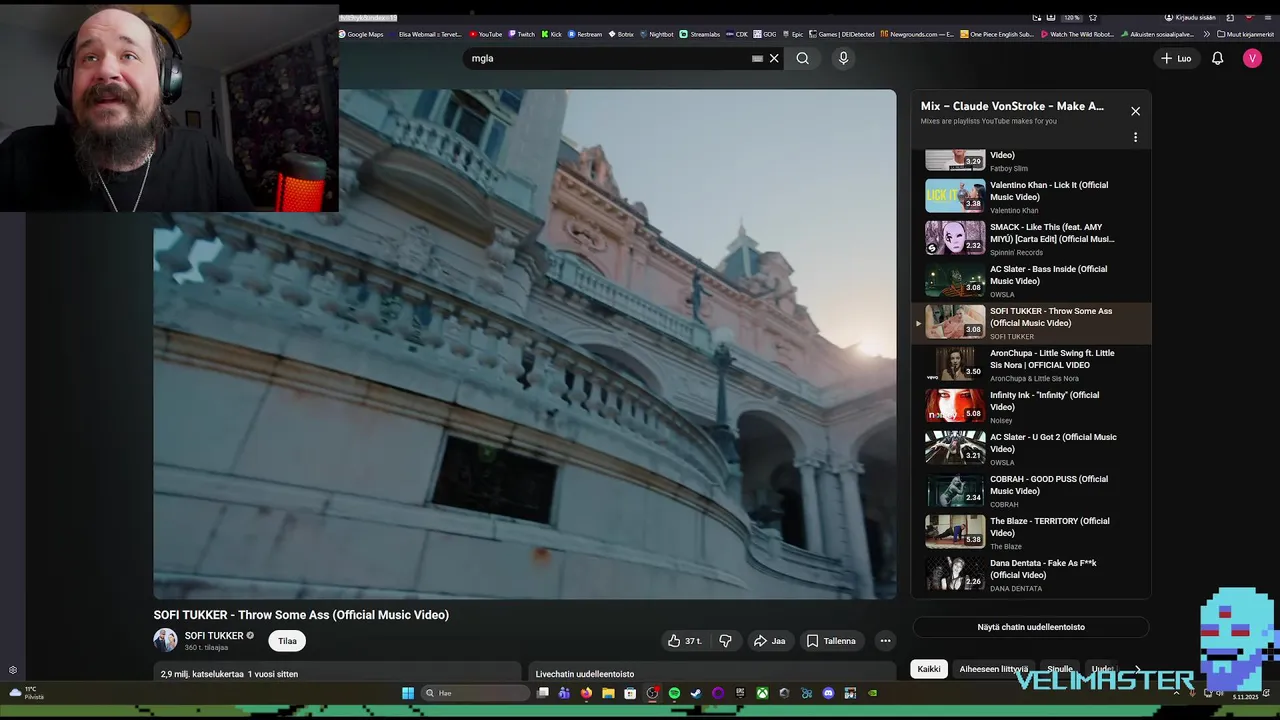Dislike the video with the thumbs-down button

[726, 641]
